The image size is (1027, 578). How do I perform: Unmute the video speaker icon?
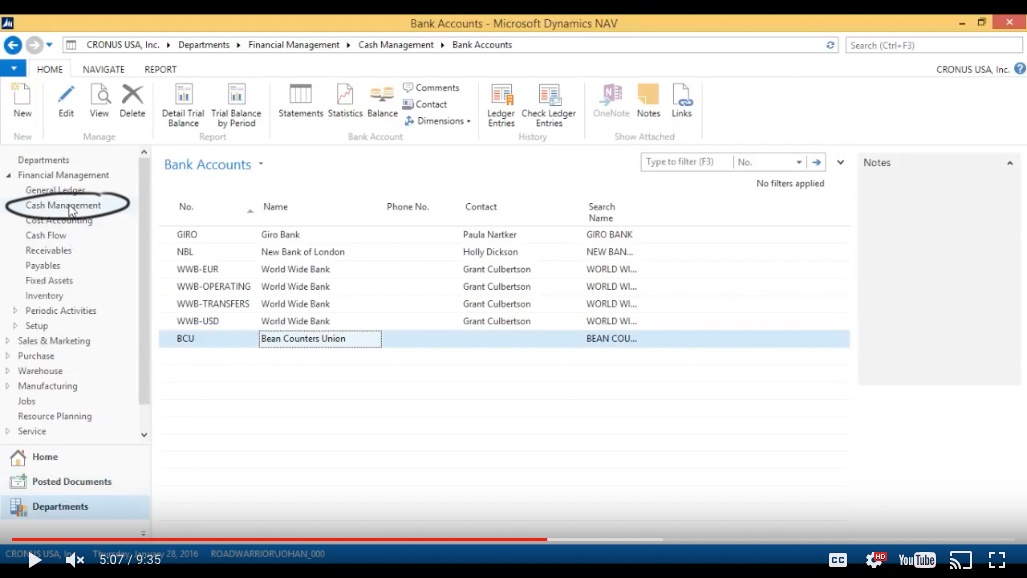click(75, 560)
